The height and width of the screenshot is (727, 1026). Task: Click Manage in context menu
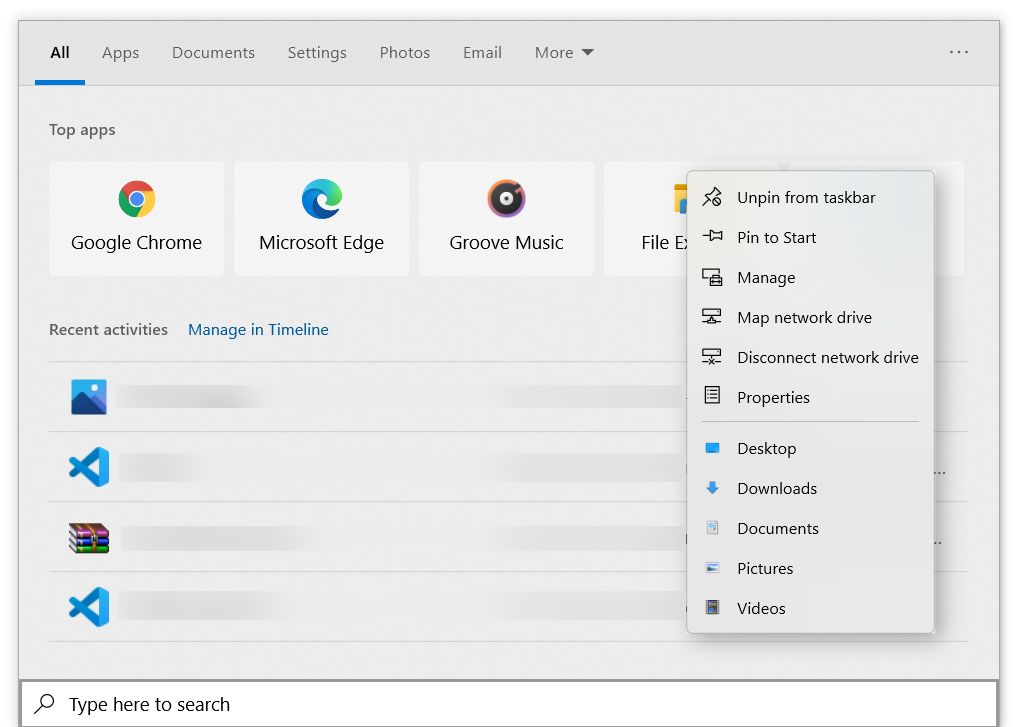[x=810, y=277]
